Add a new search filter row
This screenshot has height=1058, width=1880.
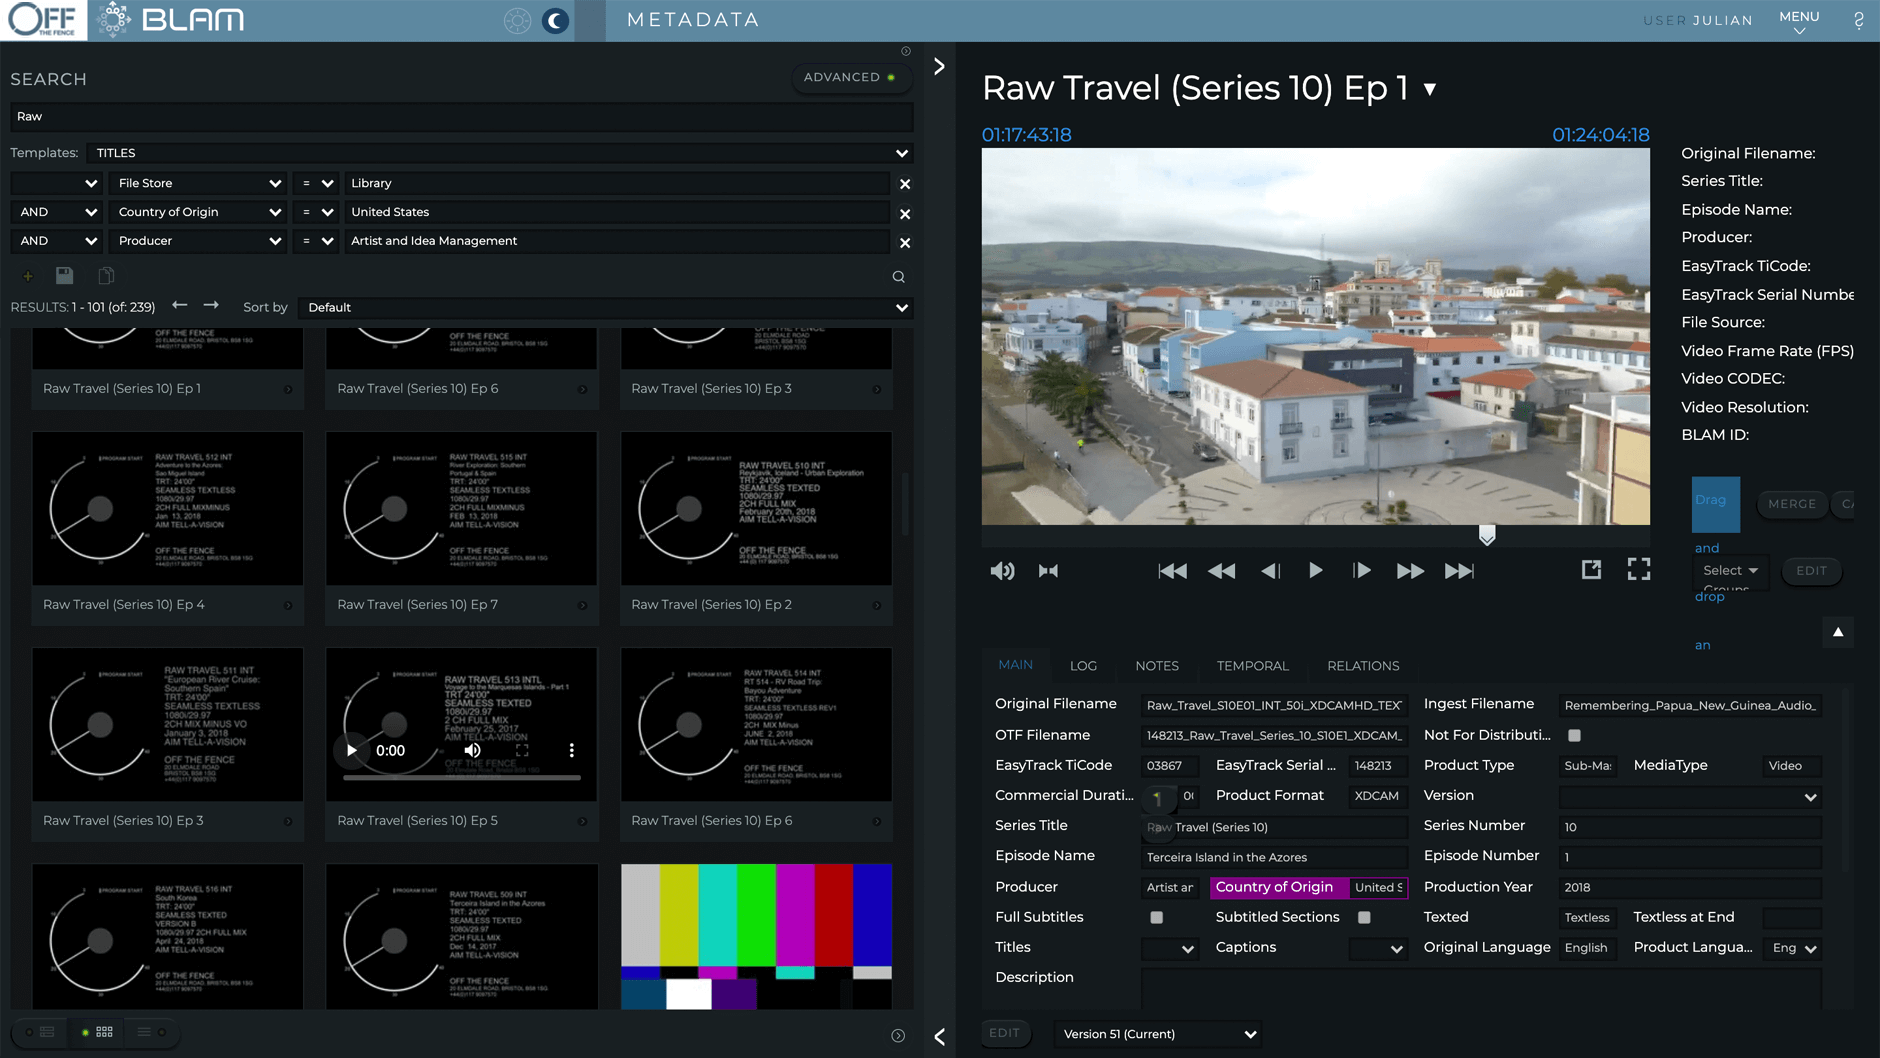tap(28, 276)
